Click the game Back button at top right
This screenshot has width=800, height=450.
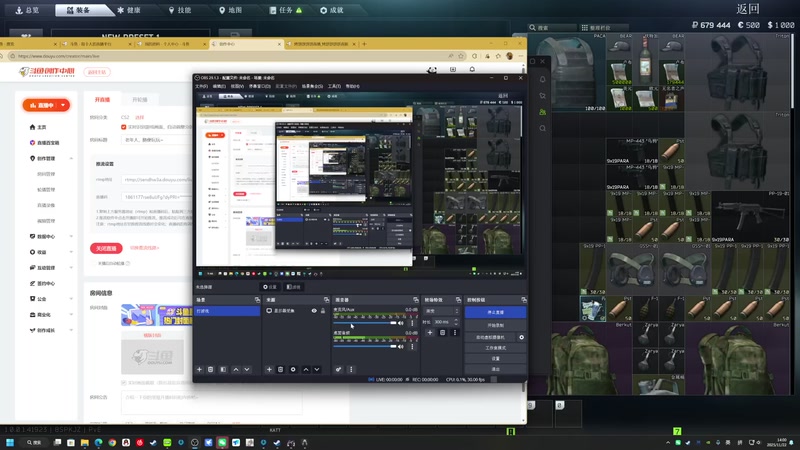click(748, 9)
